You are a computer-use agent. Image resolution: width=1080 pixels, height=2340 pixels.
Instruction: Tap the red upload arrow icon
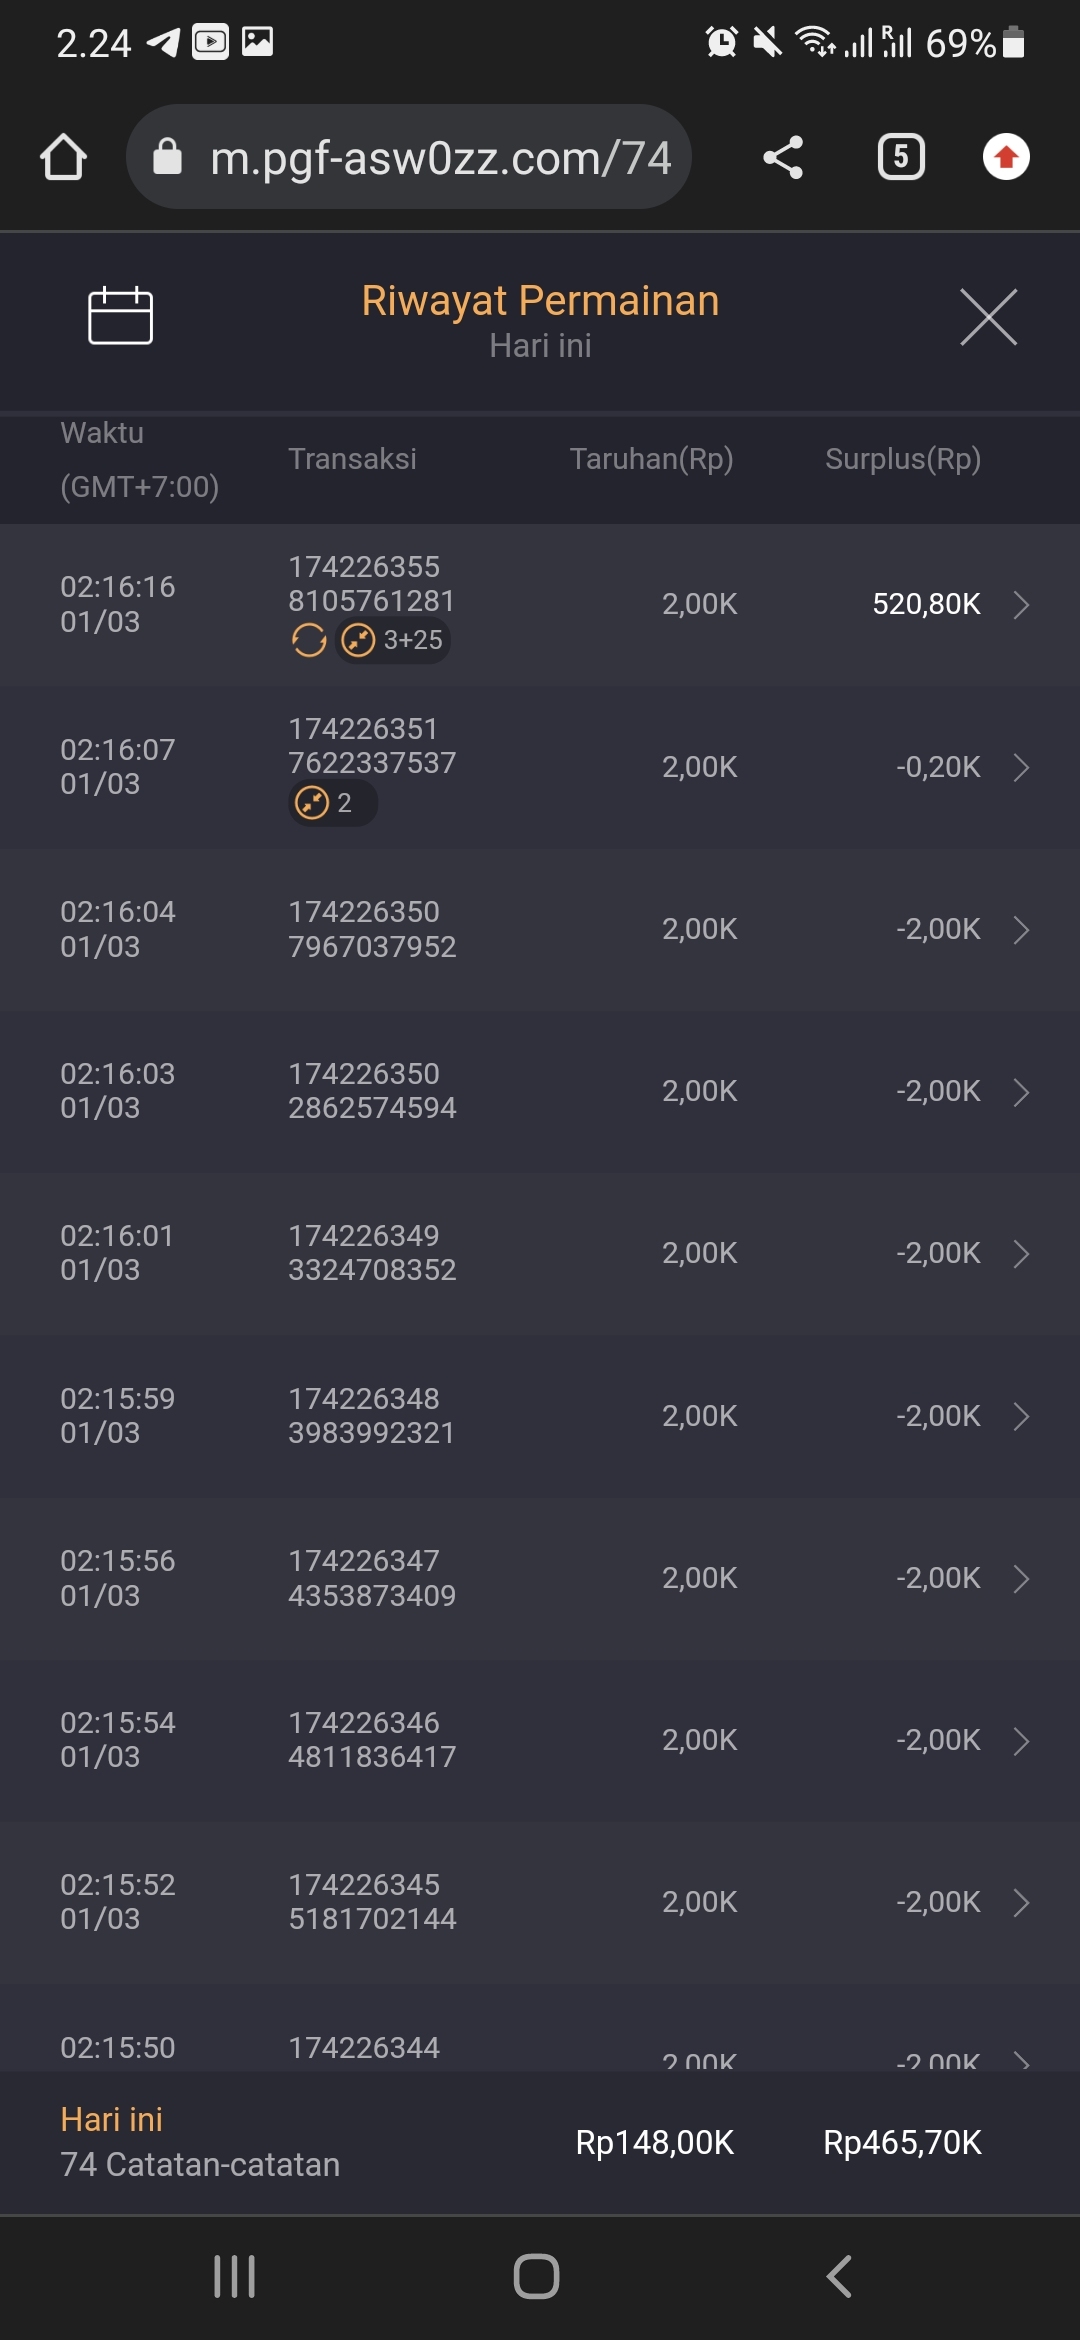1006,157
